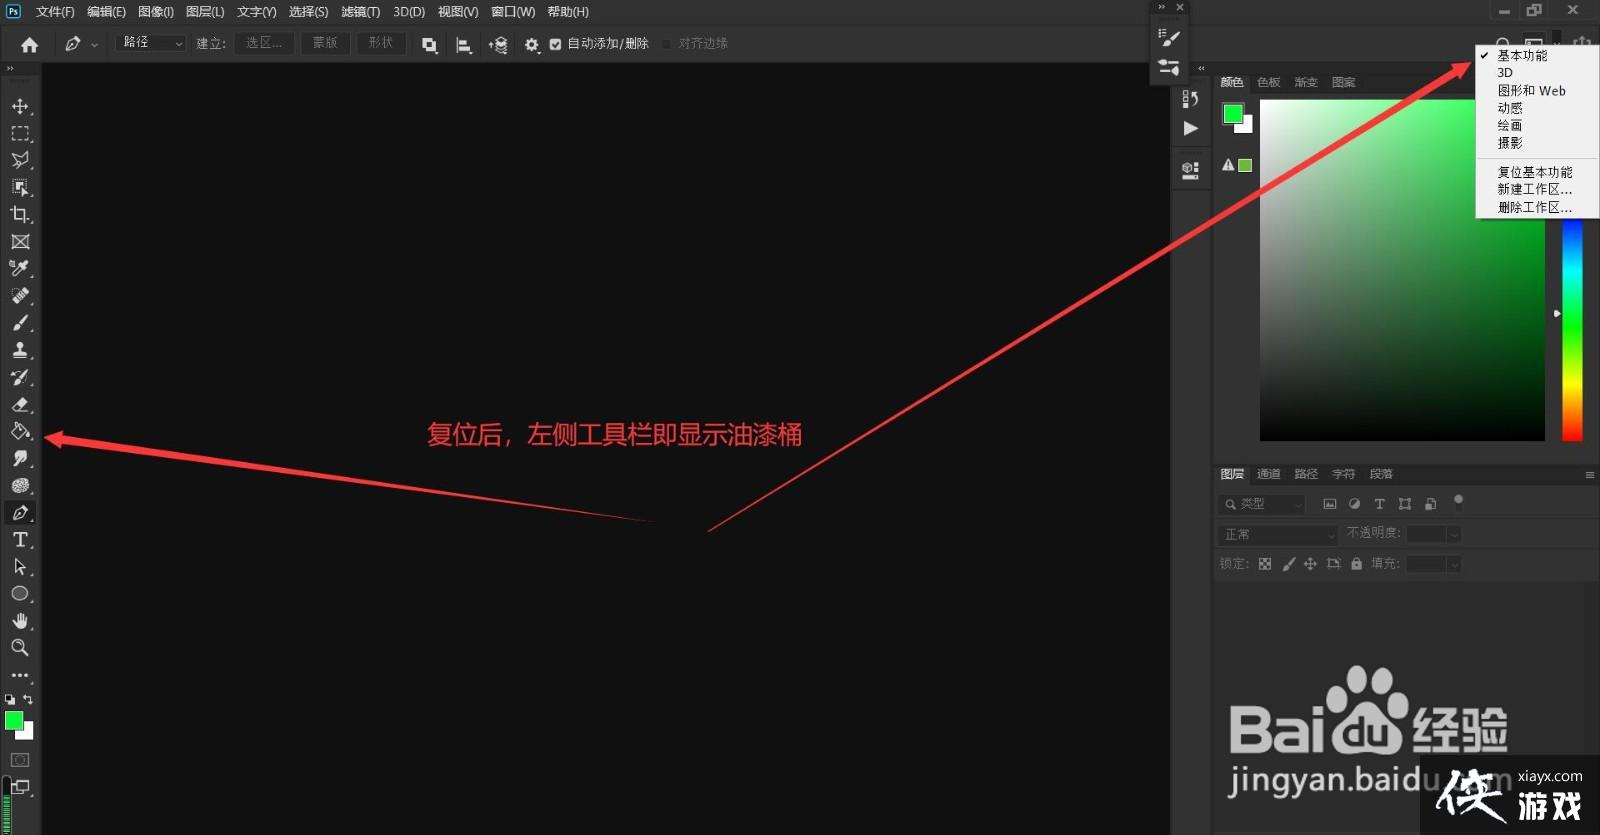Open the 正常 blend mode dropdown

click(x=1278, y=535)
